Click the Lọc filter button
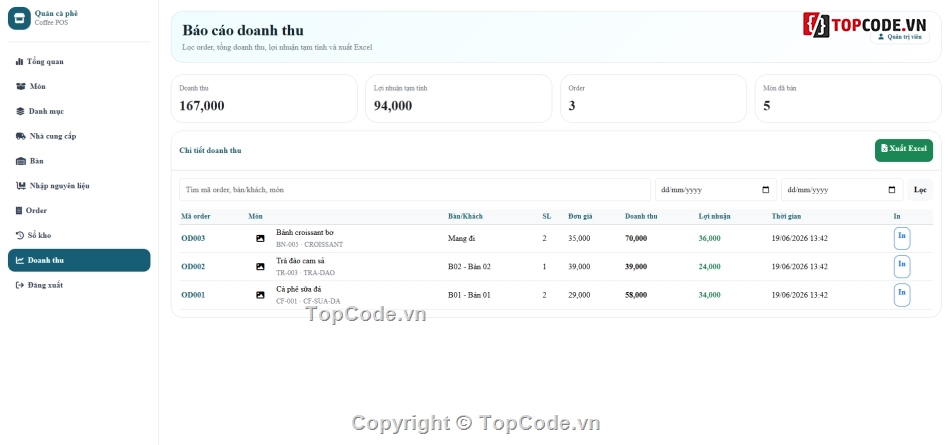The width and height of the screenshot is (950, 445). (x=920, y=190)
